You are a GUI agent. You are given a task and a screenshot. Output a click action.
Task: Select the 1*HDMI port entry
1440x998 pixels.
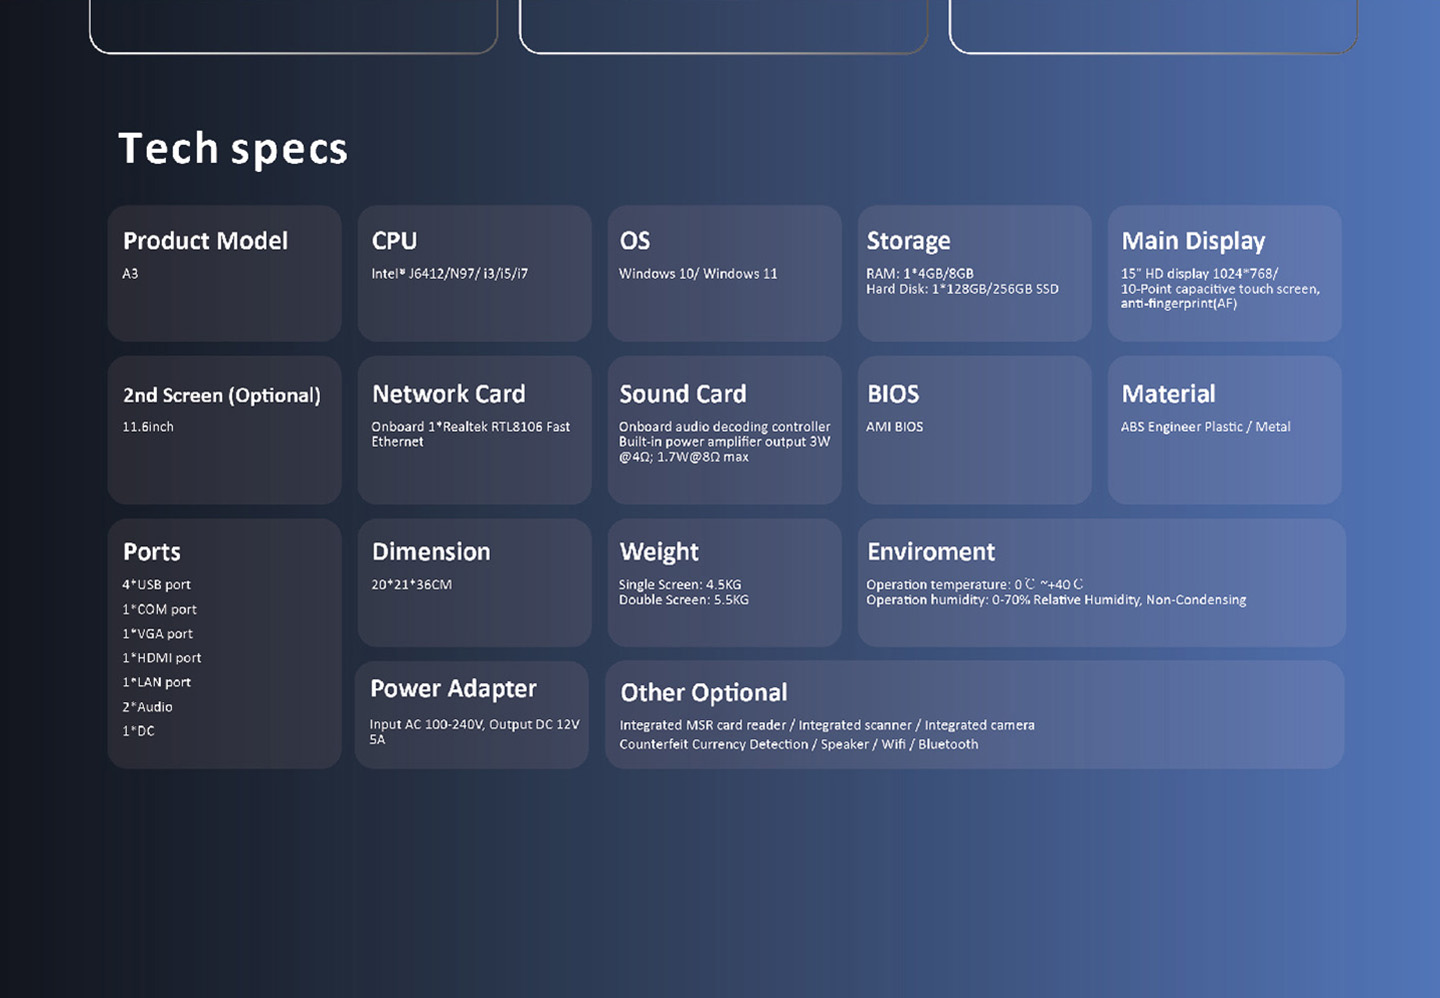162,658
